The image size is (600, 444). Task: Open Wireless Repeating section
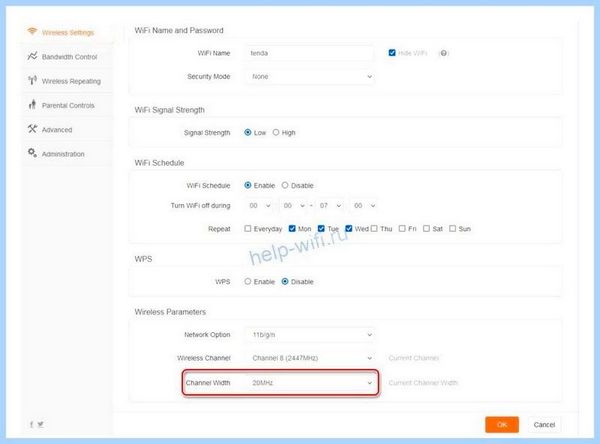(x=67, y=81)
